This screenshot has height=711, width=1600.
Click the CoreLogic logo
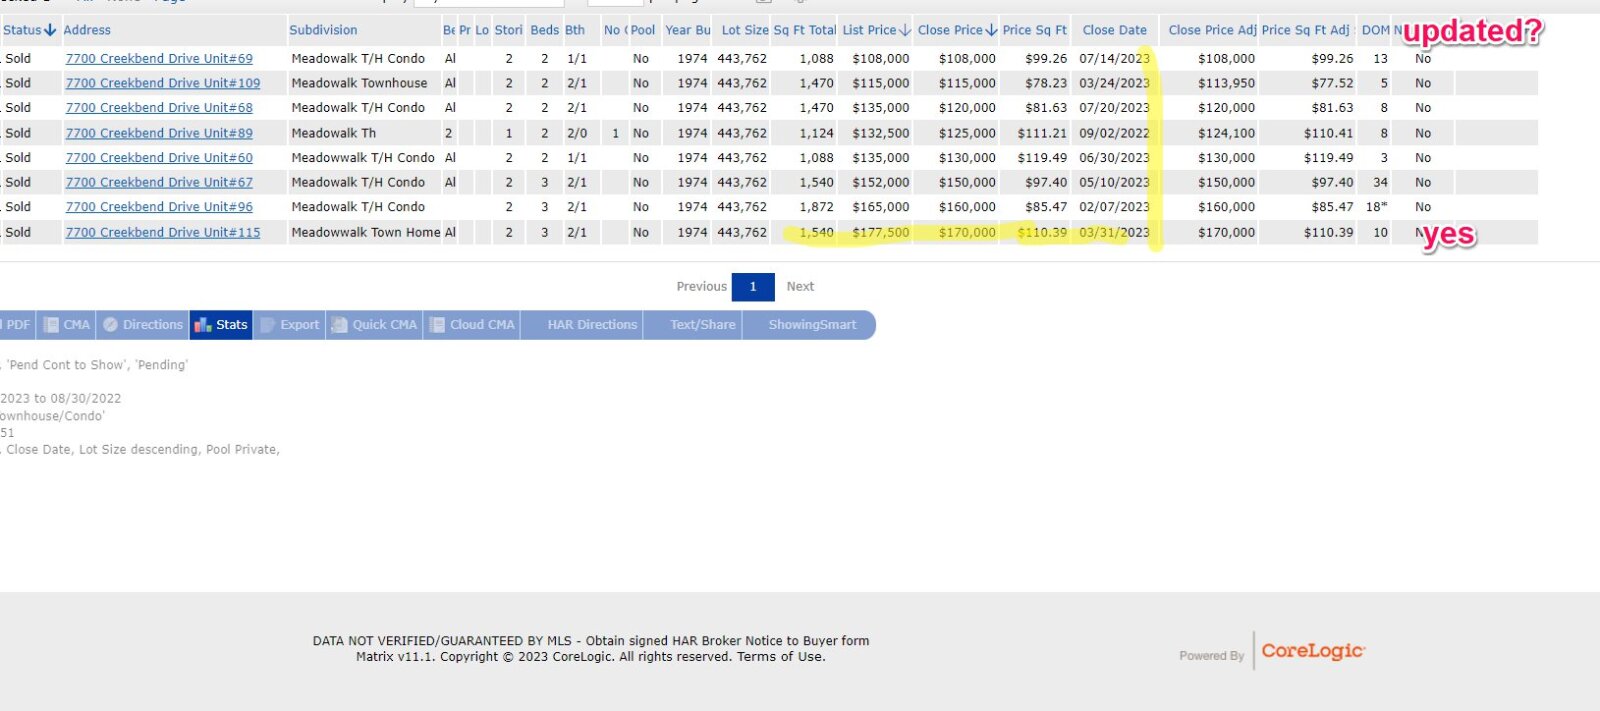point(1312,651)
